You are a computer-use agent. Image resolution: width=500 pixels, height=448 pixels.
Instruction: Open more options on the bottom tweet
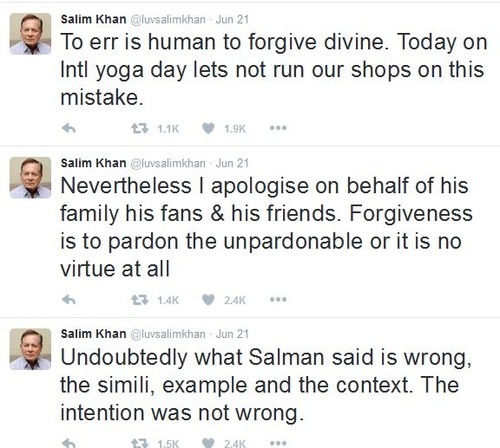tap(278, 443)
